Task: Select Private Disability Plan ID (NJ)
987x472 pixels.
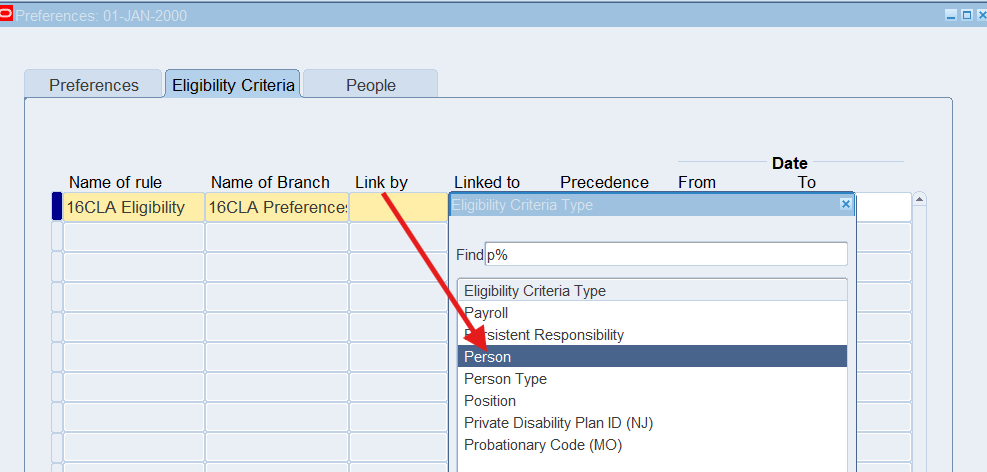Action: click(x=558, y=423)
